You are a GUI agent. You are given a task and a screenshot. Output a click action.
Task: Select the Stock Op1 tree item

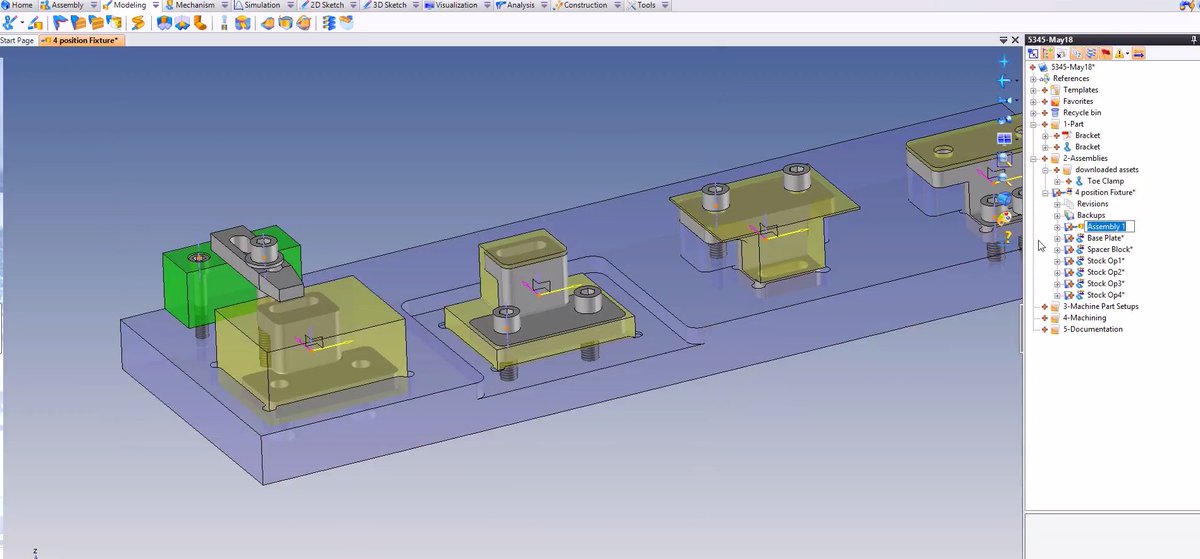pyautogui.click(x=1106, y=261)
